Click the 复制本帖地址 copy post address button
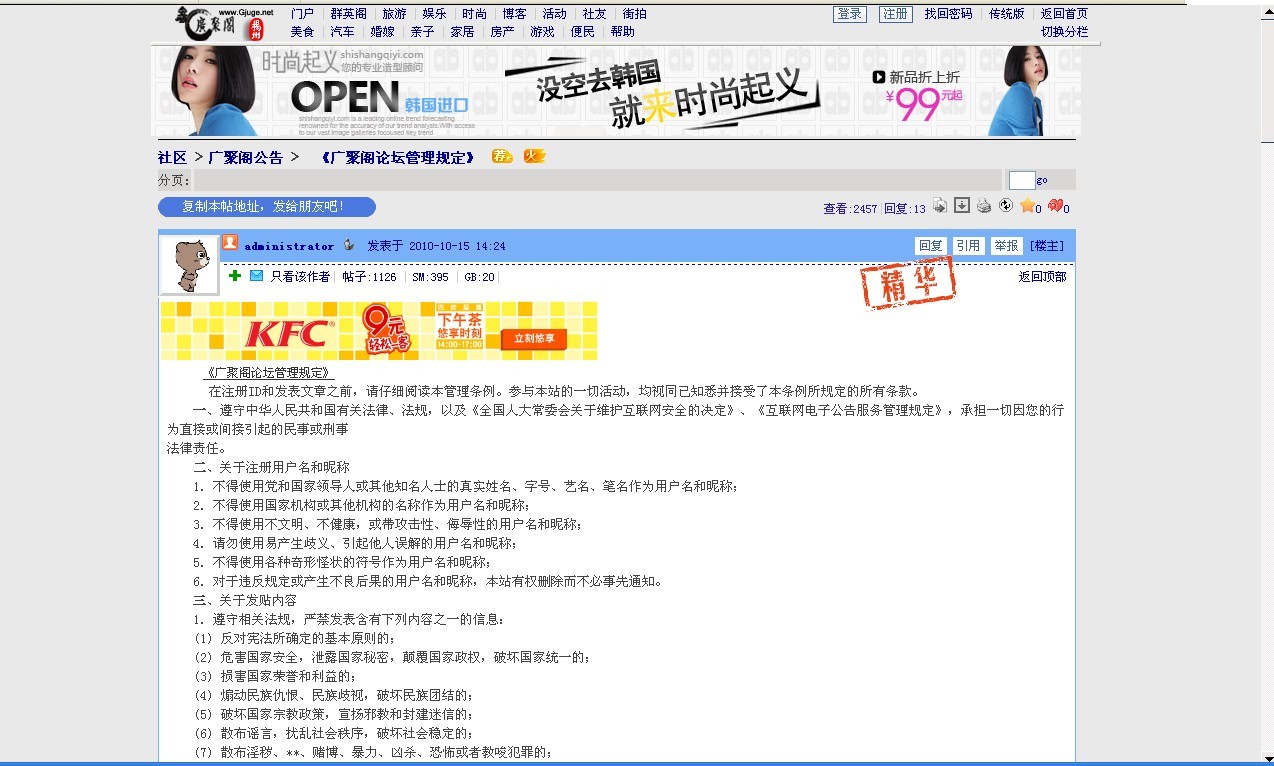Viewport: 1274px width, 766px height. (267, 207)
